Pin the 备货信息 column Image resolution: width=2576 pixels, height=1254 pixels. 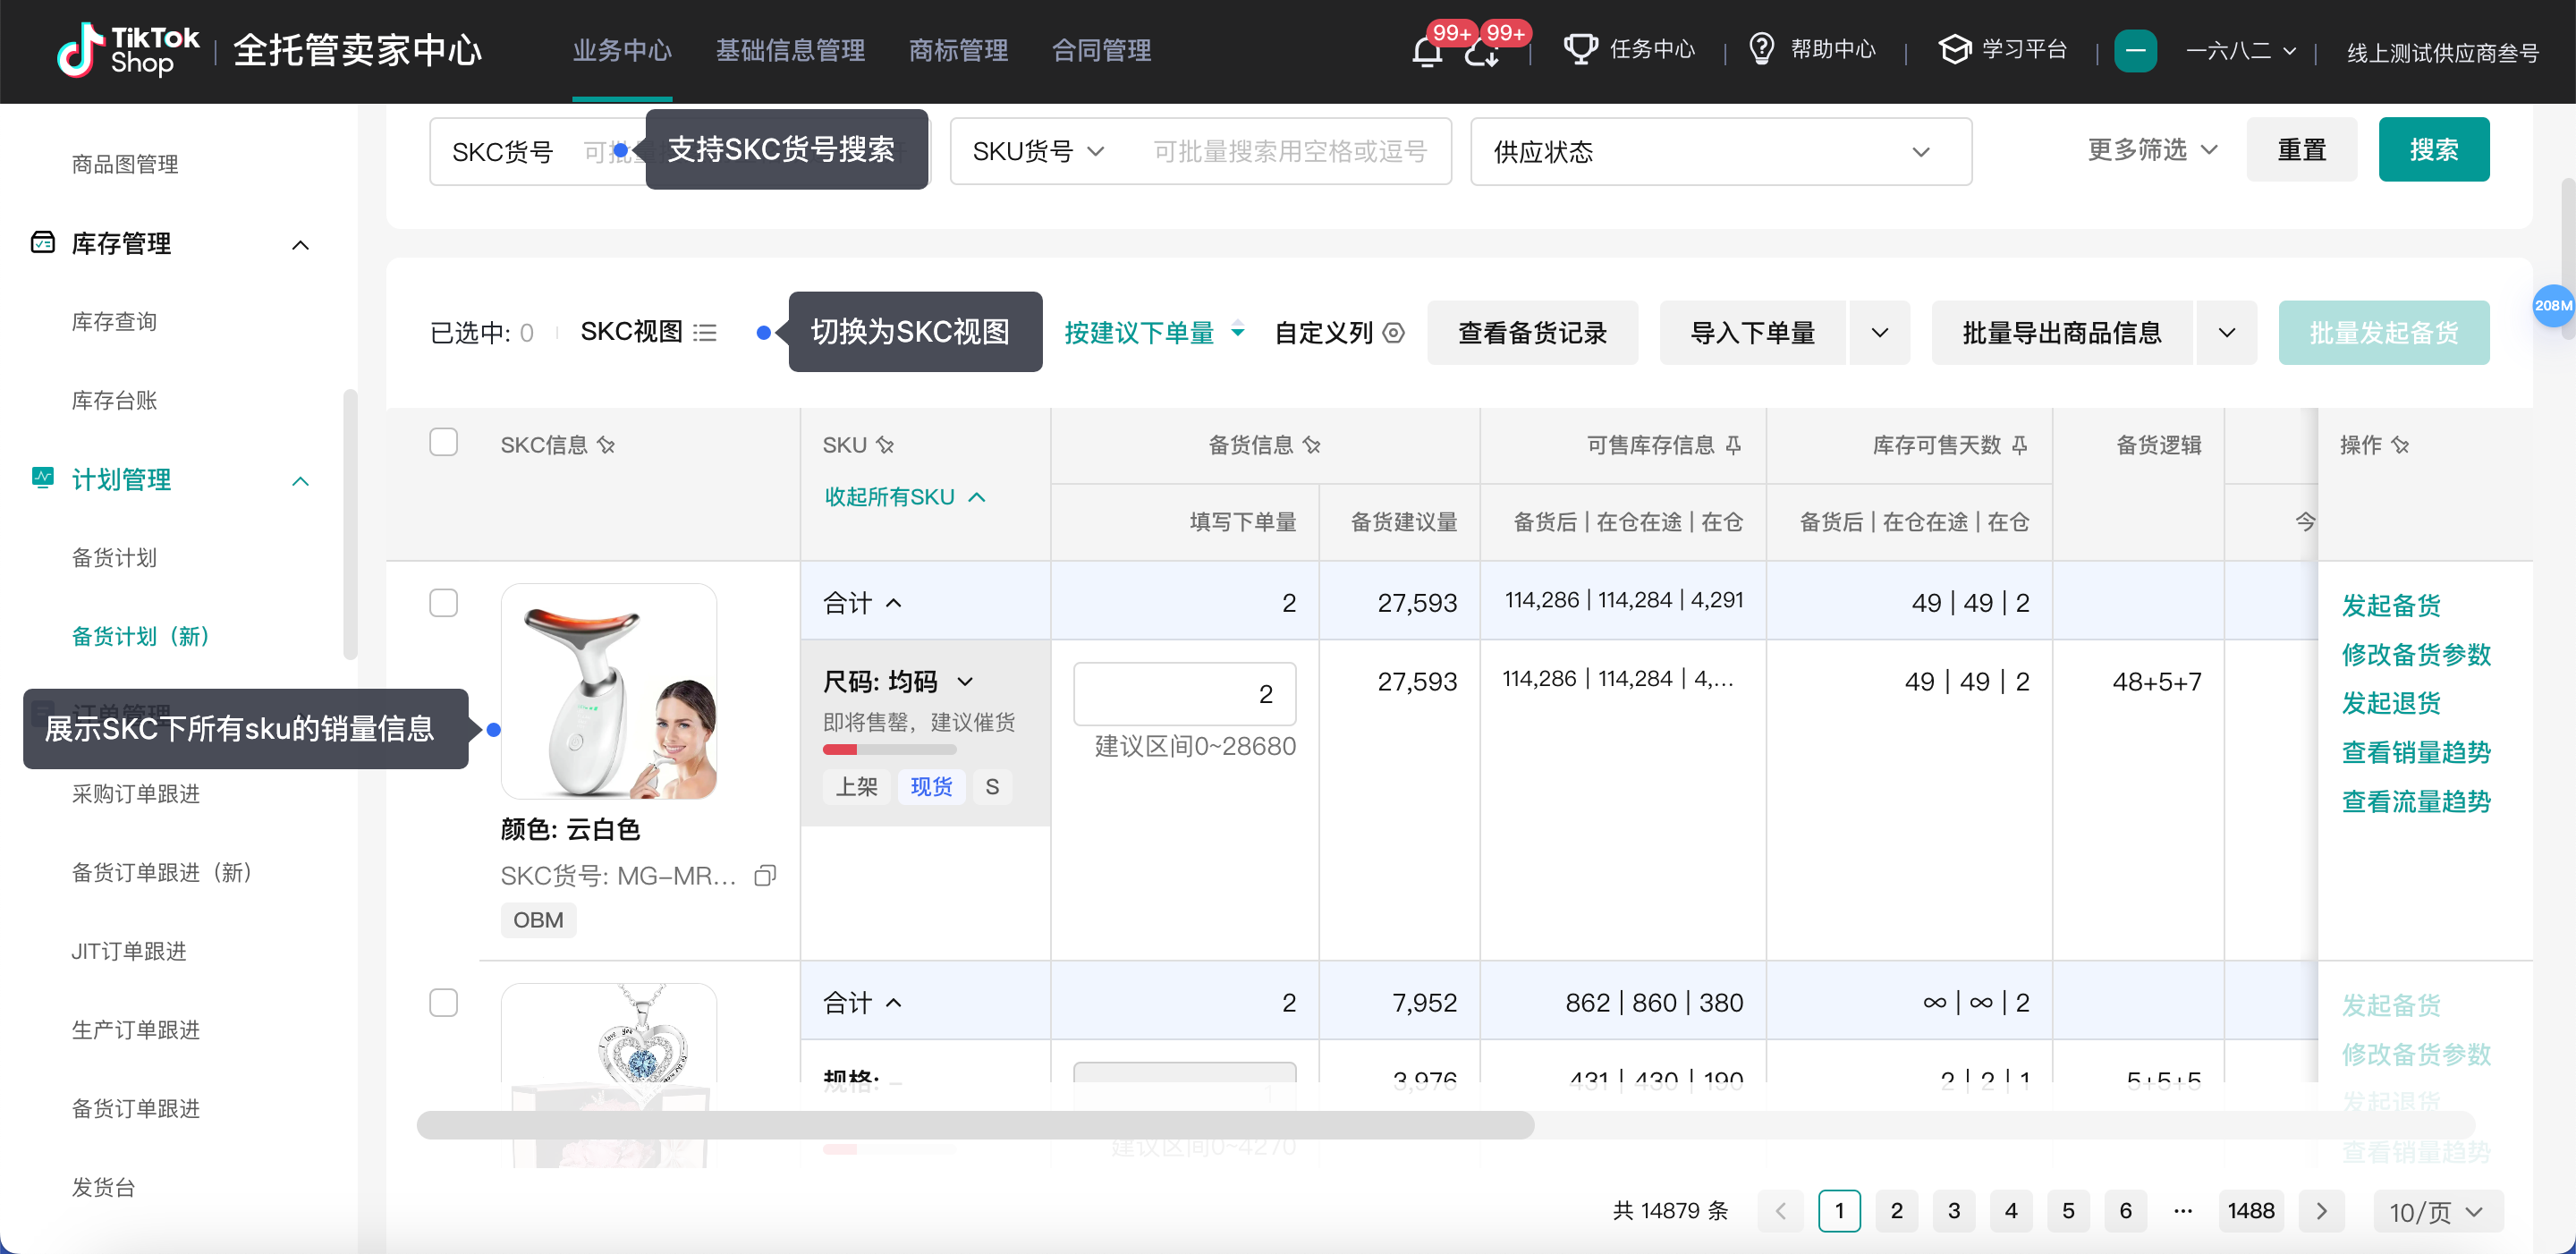pos(1312,445)
